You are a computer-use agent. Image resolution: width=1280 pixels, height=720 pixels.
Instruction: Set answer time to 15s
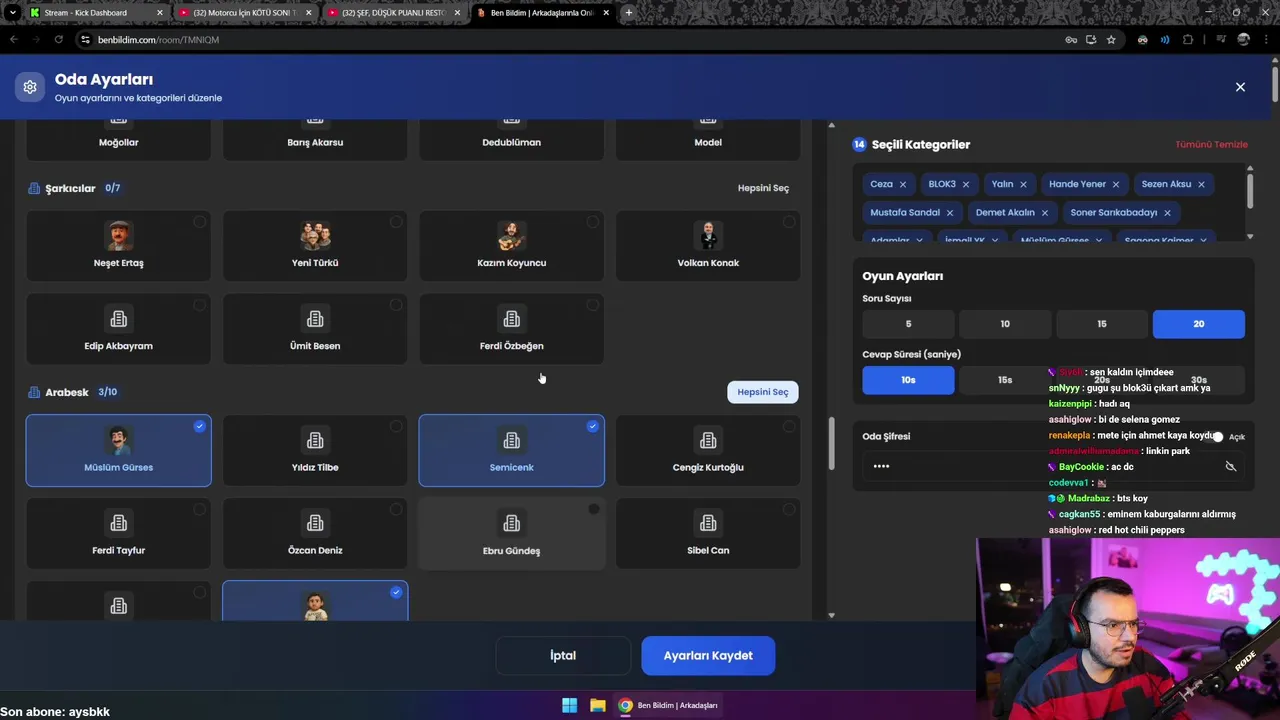click(x=1005, y=380)
